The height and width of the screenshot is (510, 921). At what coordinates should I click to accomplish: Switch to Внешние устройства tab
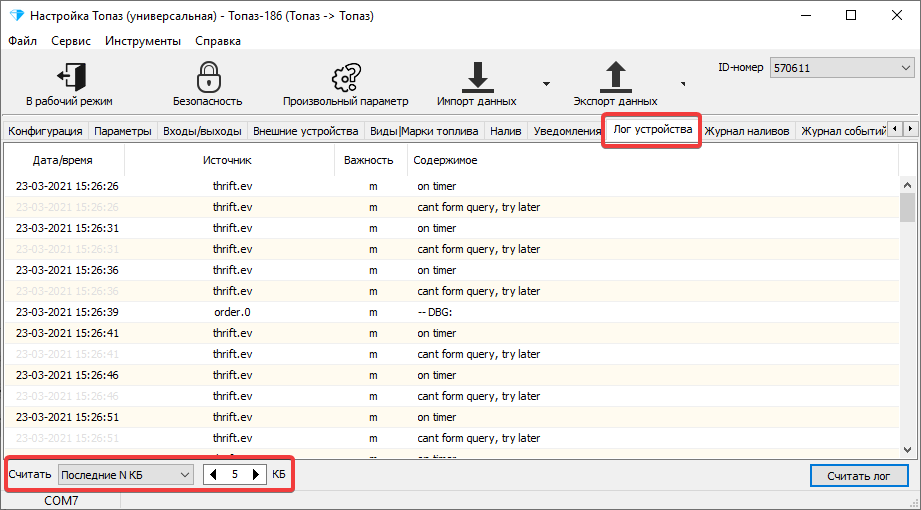305,131
